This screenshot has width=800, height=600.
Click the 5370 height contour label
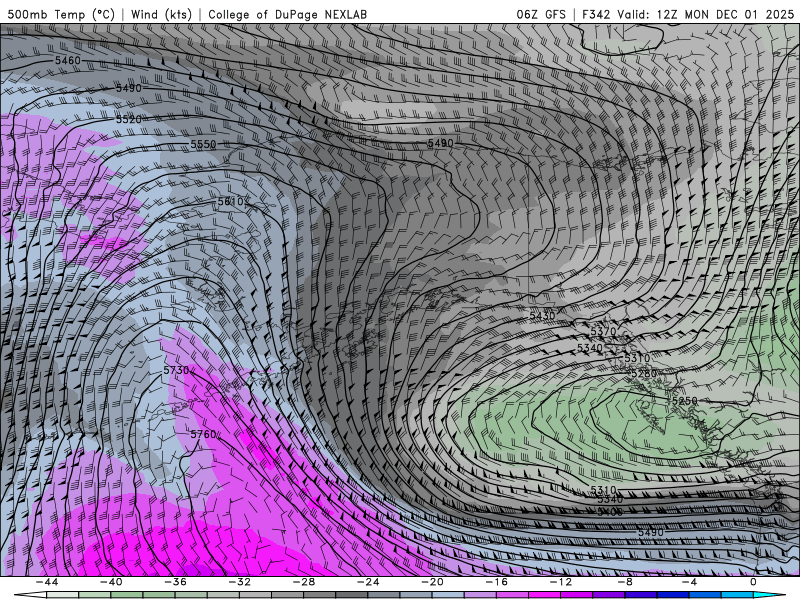[603, 331]
